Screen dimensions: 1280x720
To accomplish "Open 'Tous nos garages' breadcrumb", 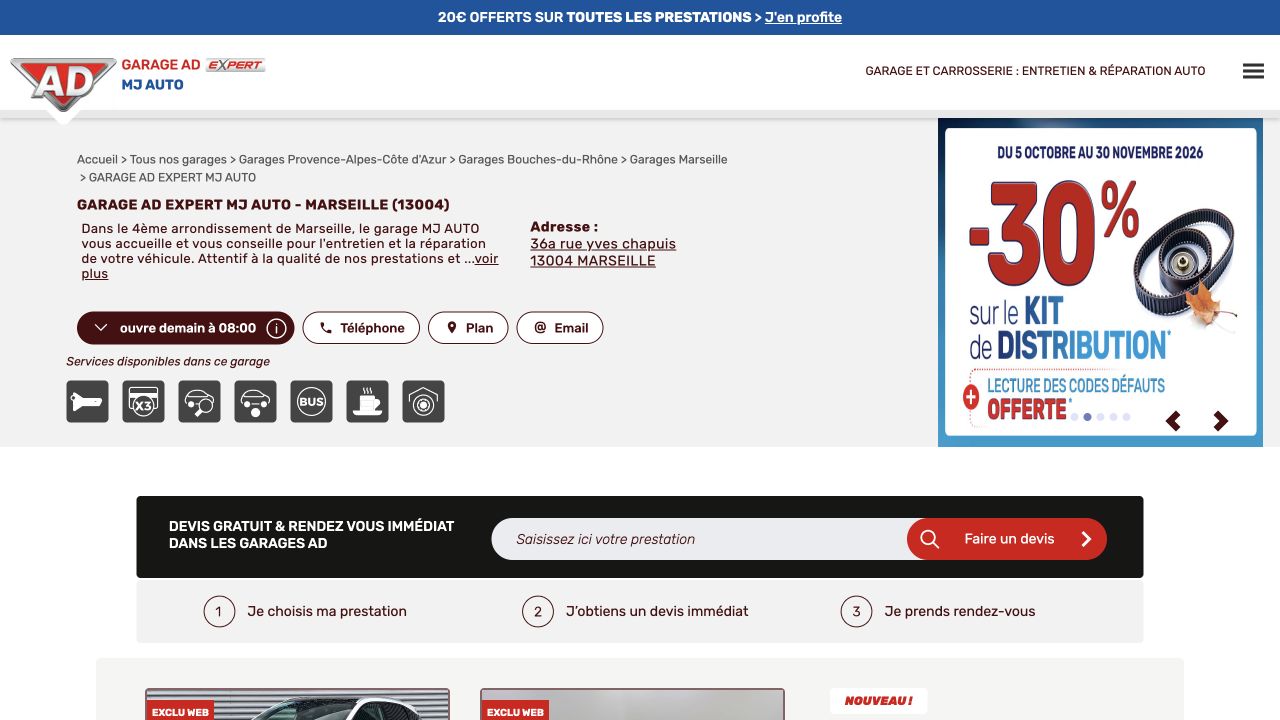I will [178, 160].
